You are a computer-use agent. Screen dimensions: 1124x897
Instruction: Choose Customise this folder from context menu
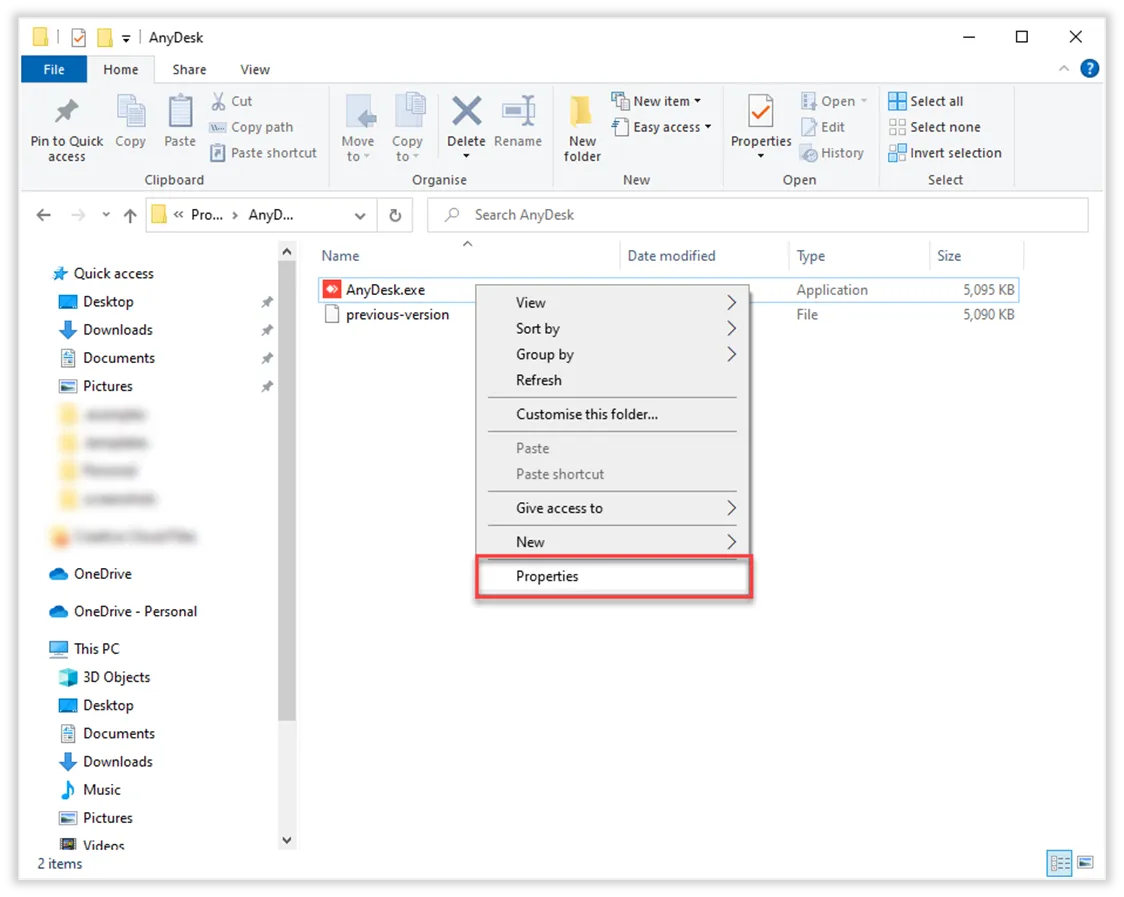pos(587,414)
